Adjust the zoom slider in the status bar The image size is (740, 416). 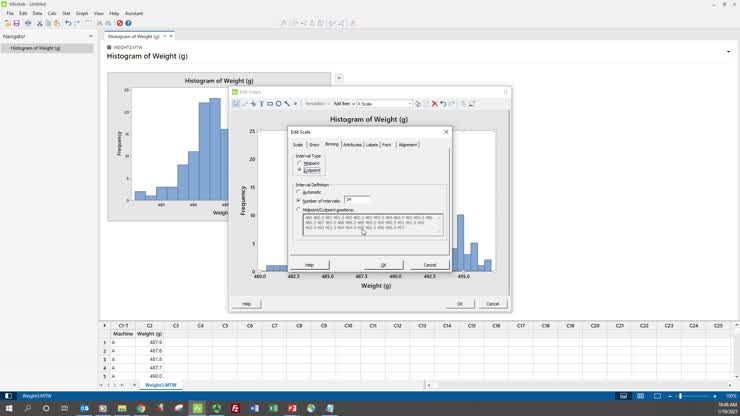(680, 396)
